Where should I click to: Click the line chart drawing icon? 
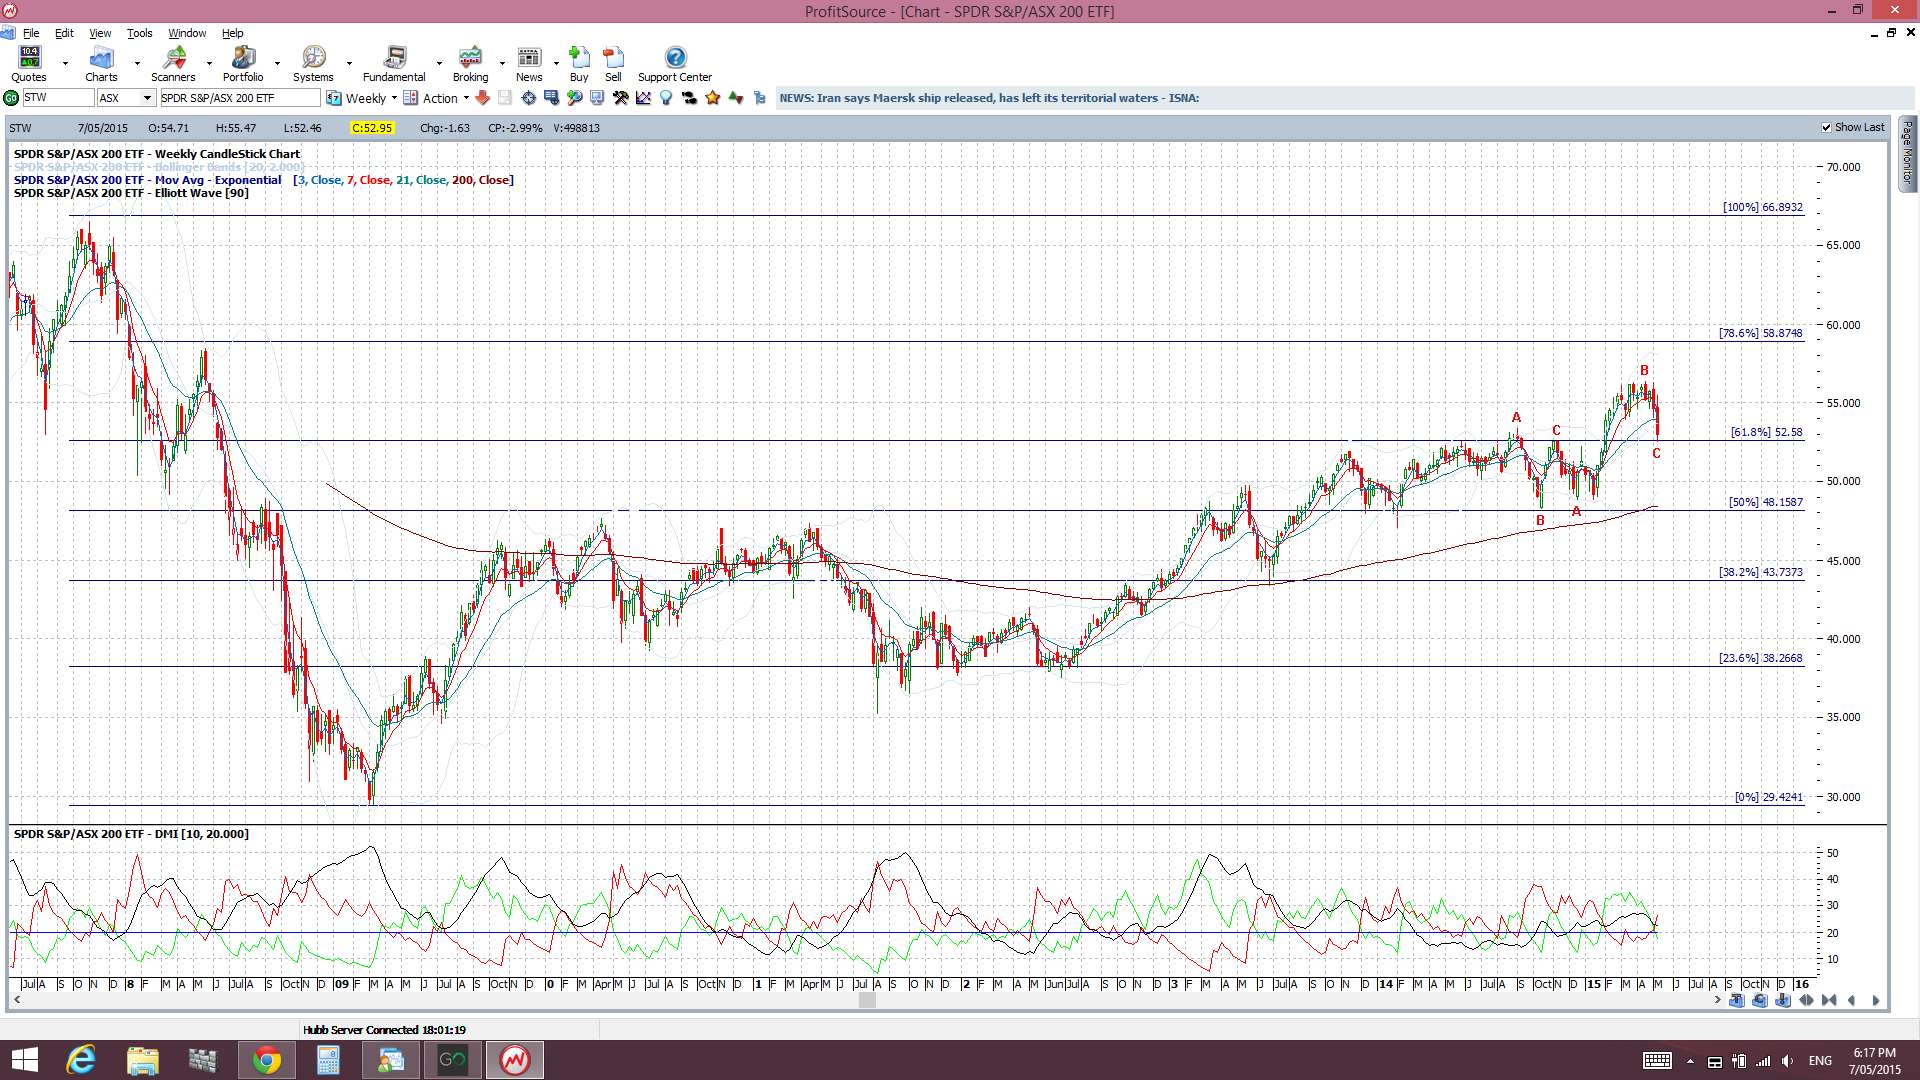click(643, 98)
